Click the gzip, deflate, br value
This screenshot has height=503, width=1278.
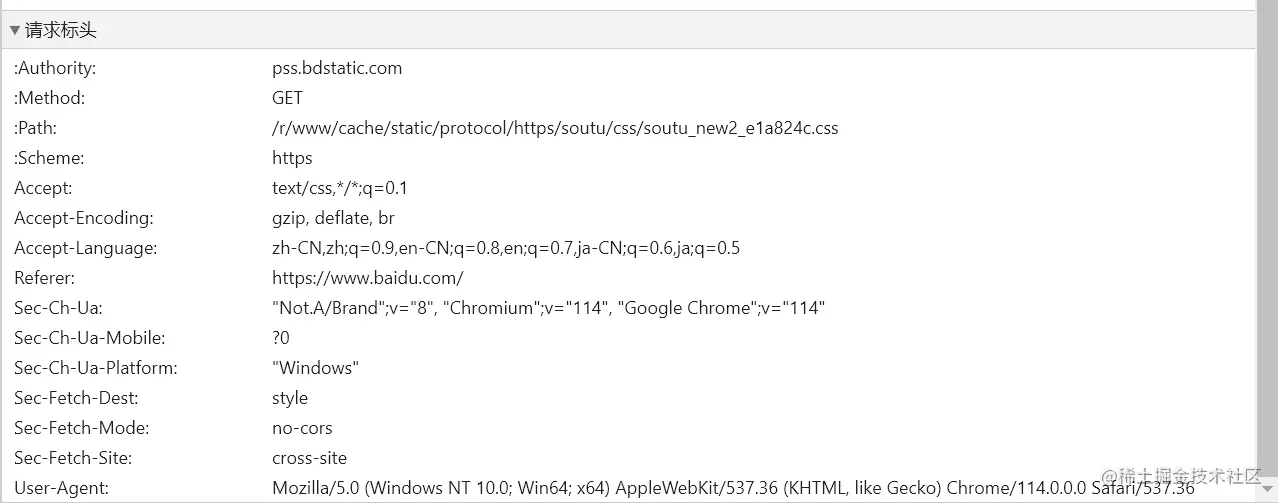[333, 218]
